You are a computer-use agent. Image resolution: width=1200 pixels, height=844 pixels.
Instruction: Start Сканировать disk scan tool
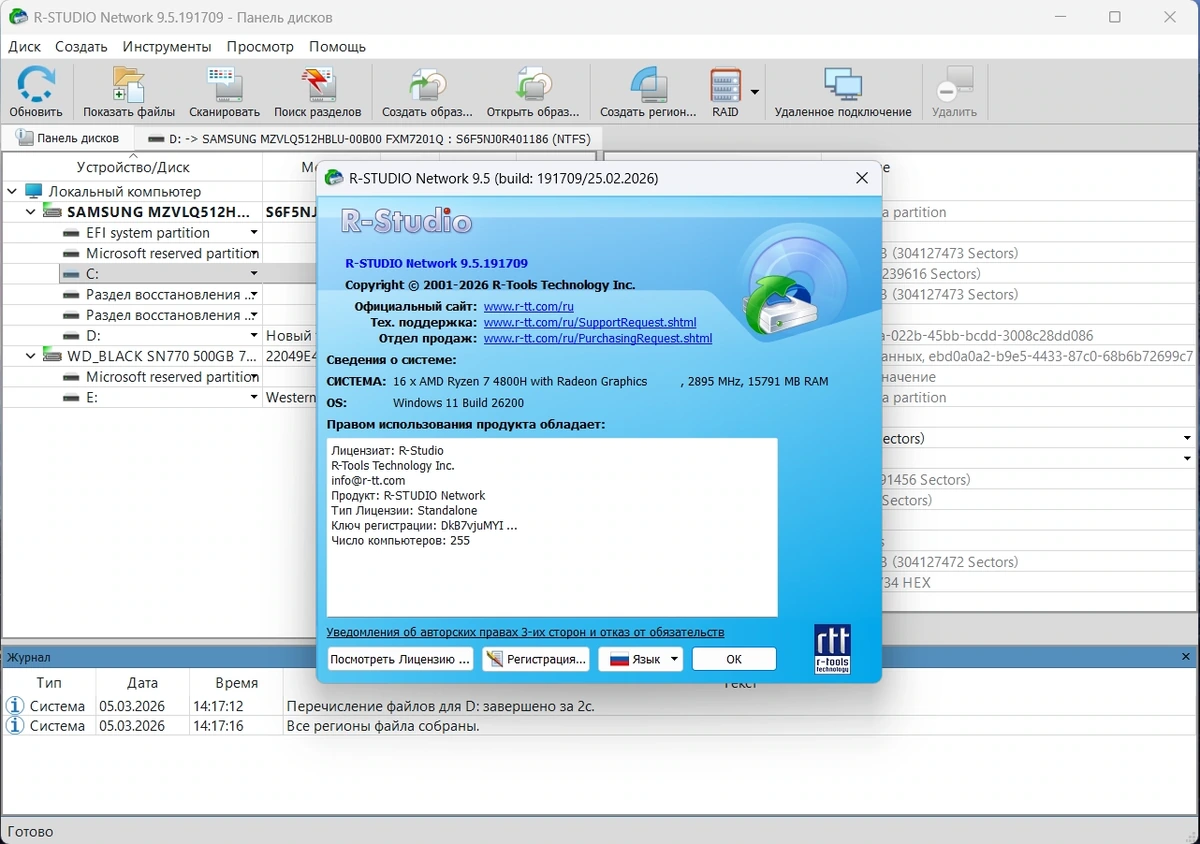(x=224, y=93)
